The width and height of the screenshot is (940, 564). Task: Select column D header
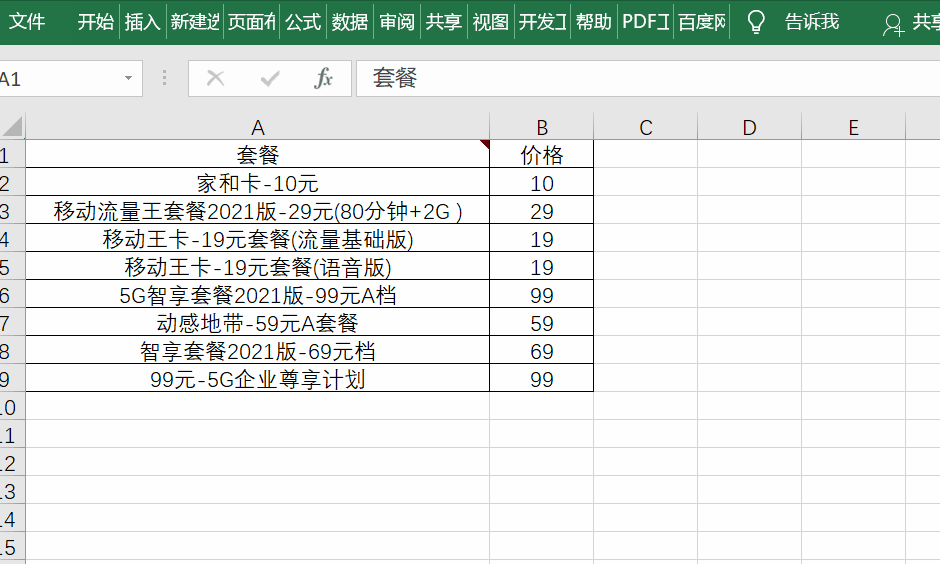click(x=749, y=127)
